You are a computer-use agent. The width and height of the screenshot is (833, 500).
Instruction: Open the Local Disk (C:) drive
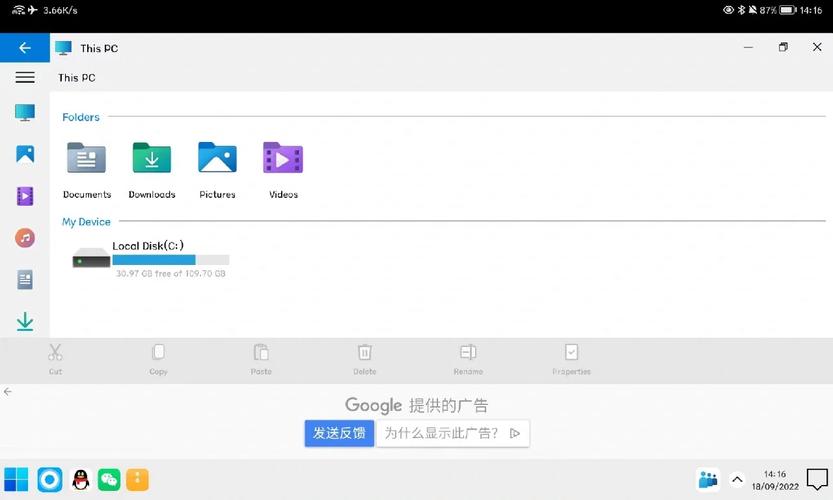pos(150,259)
